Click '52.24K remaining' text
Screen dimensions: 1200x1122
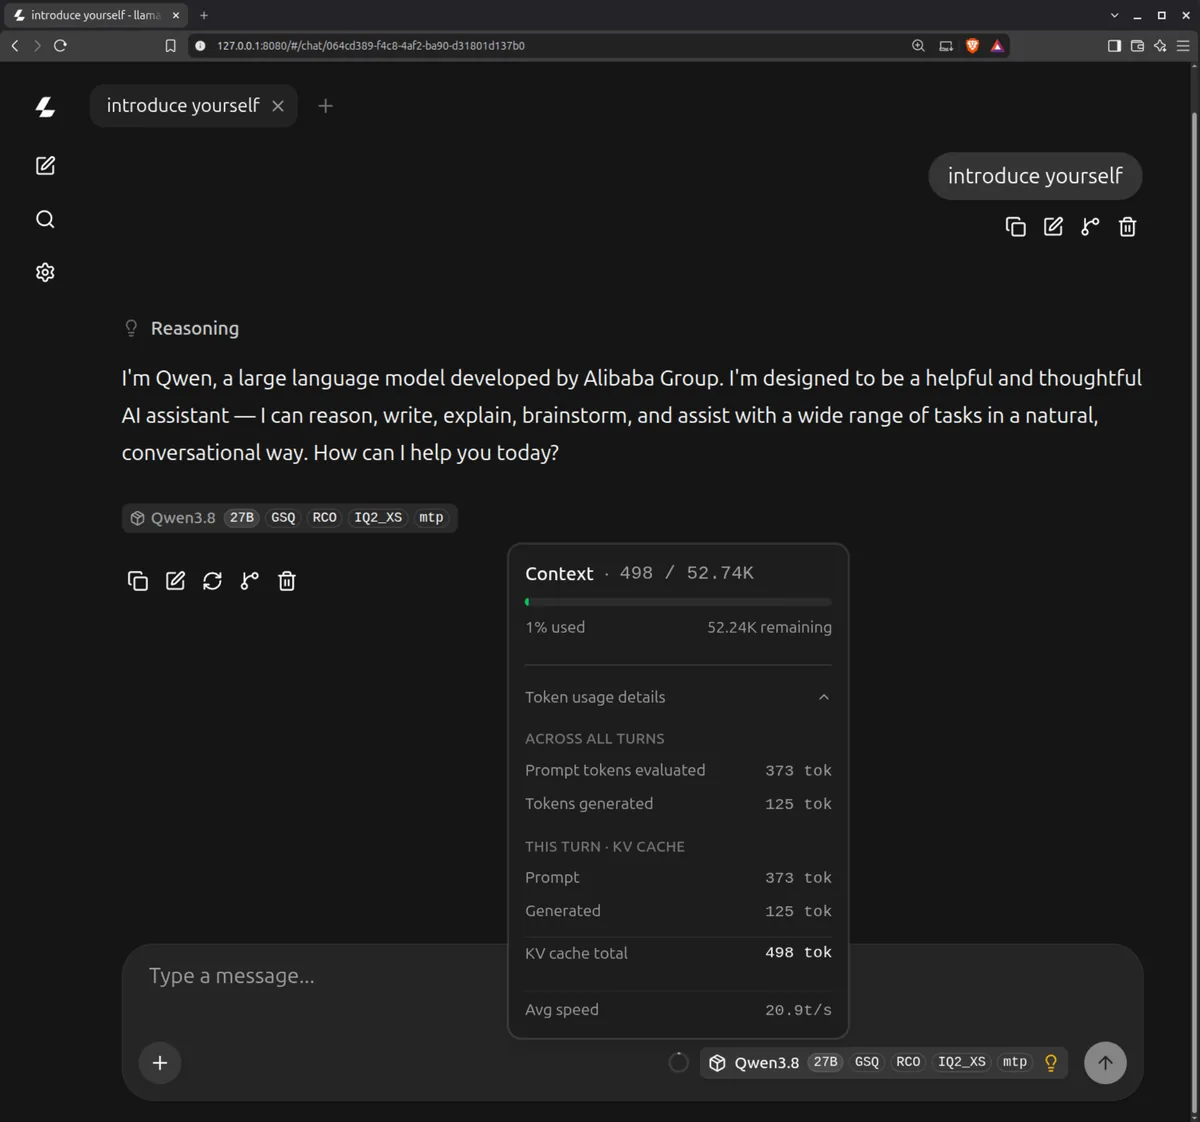[x=769, y=627]
